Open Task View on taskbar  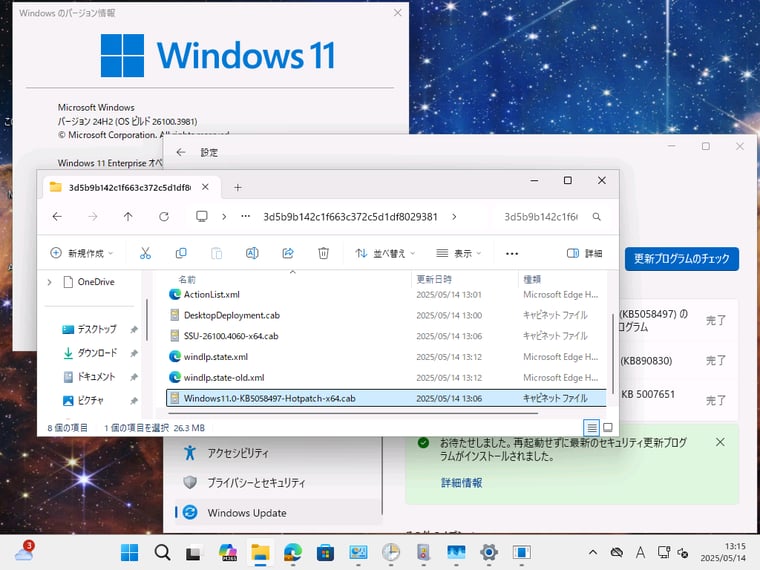[193, 553]
